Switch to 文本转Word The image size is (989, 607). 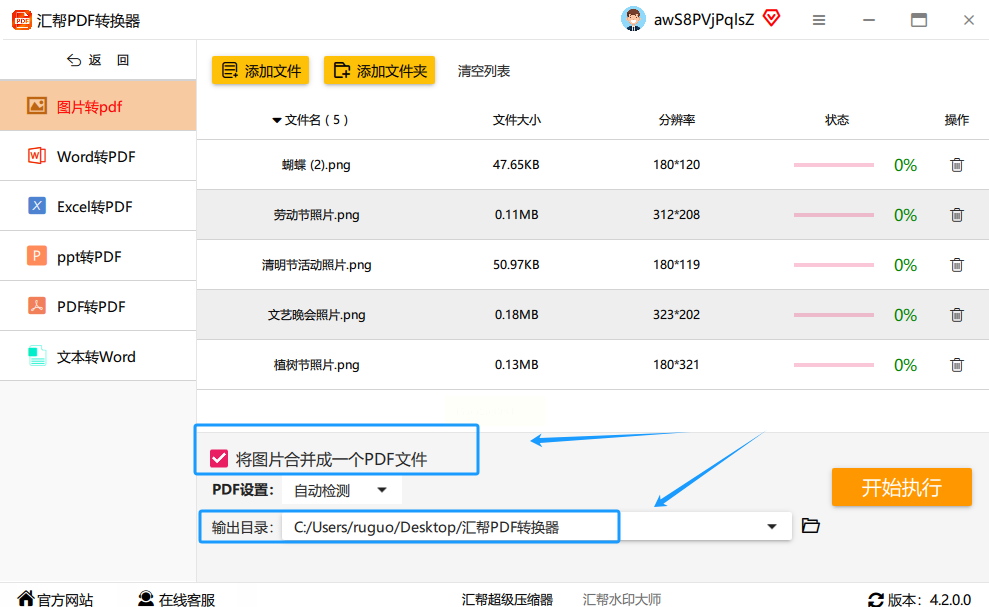[x=98, y=356]
